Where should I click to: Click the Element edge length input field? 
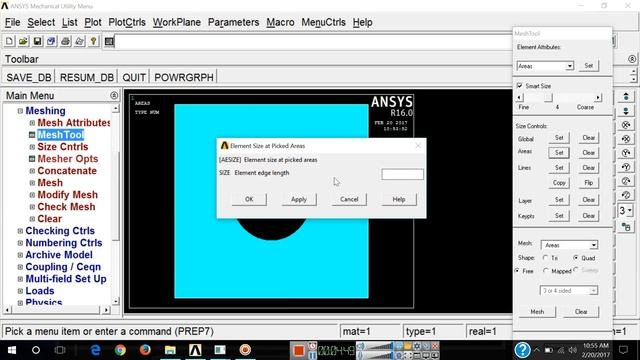[x=402, y=174]
